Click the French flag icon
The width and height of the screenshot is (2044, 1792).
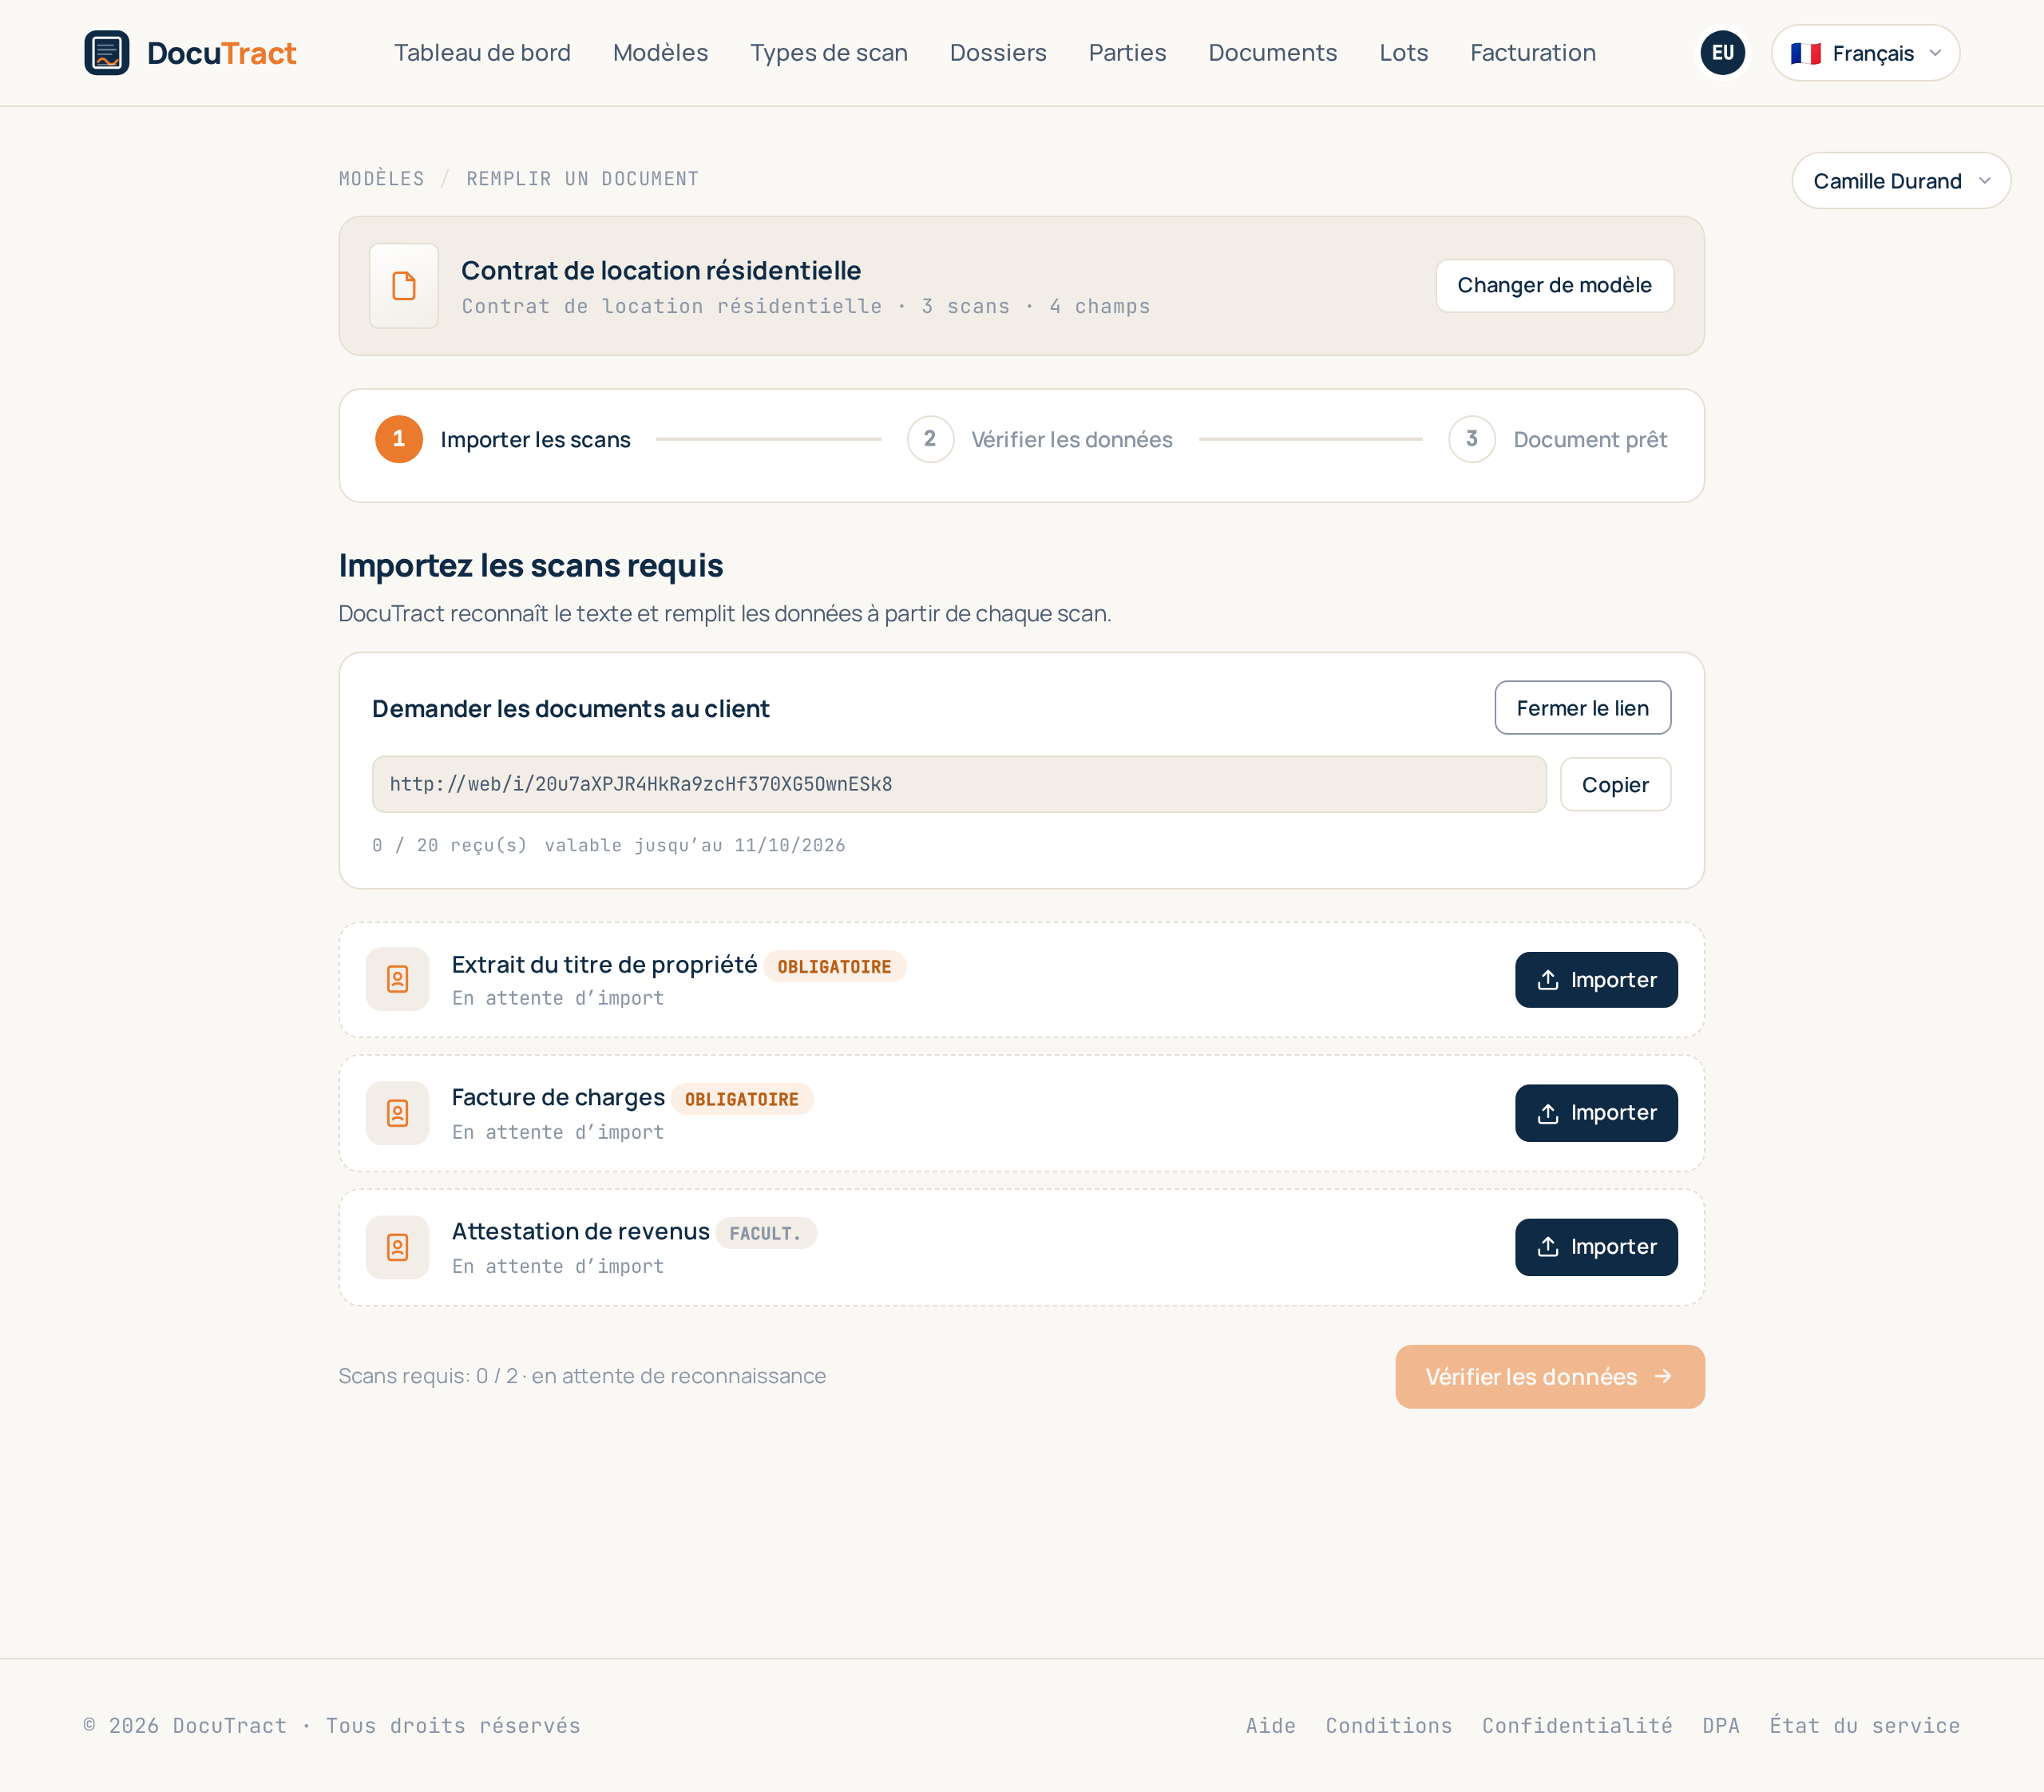(x=1805, y=53)
